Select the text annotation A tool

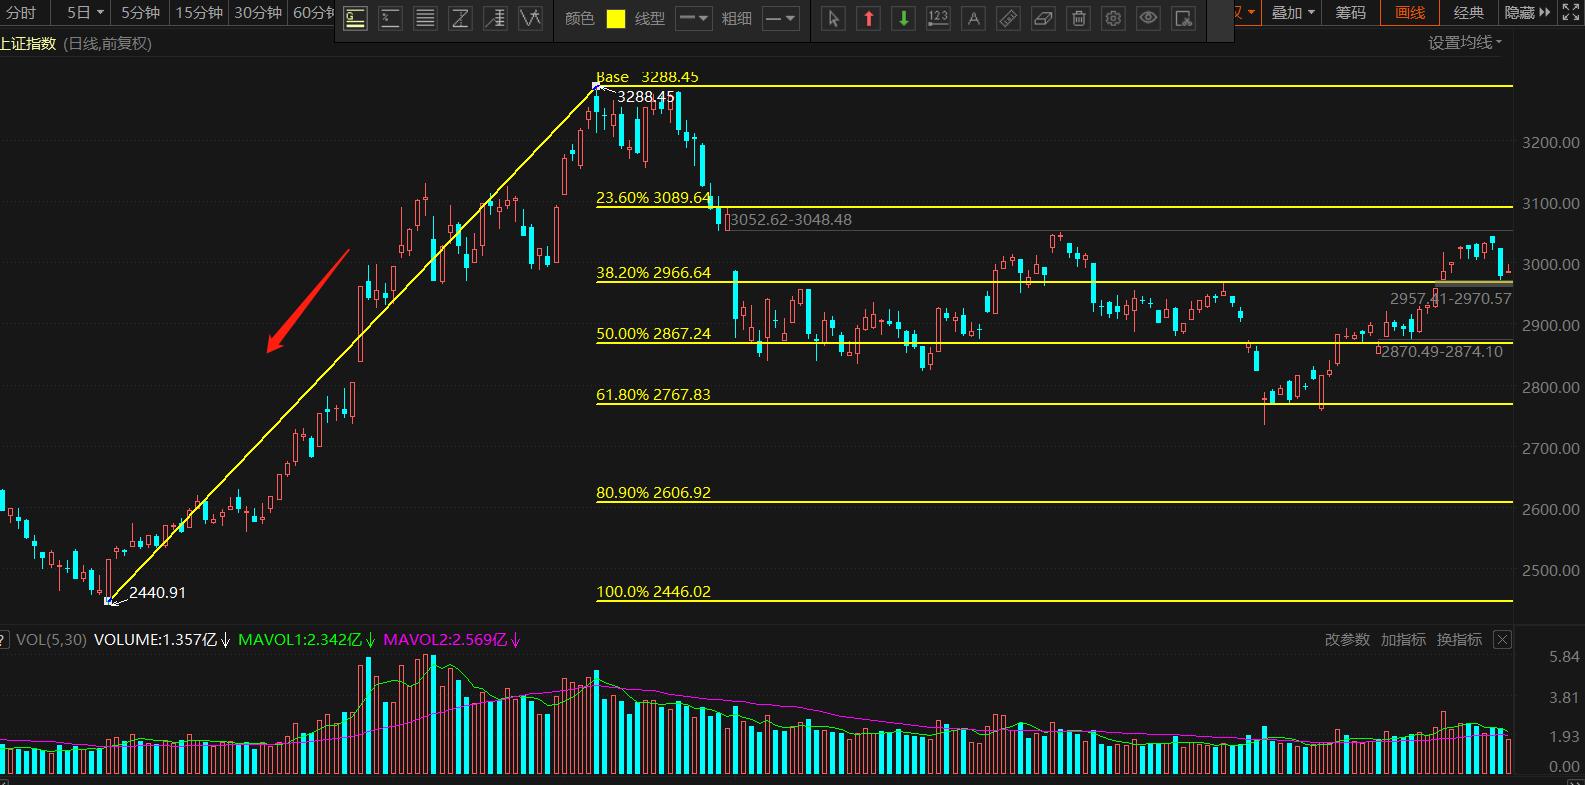973,18
